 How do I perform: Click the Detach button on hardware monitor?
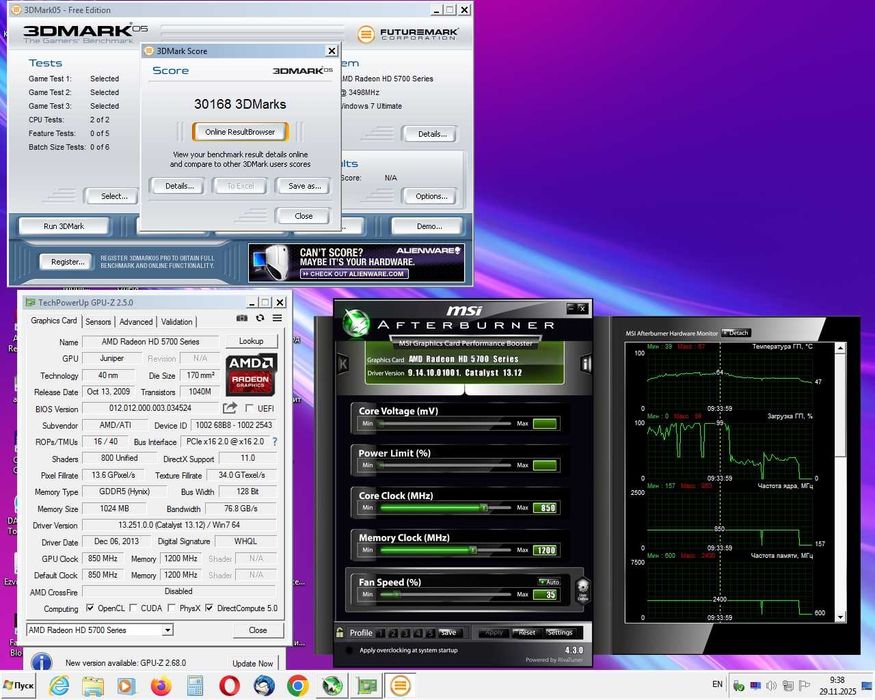735,333
